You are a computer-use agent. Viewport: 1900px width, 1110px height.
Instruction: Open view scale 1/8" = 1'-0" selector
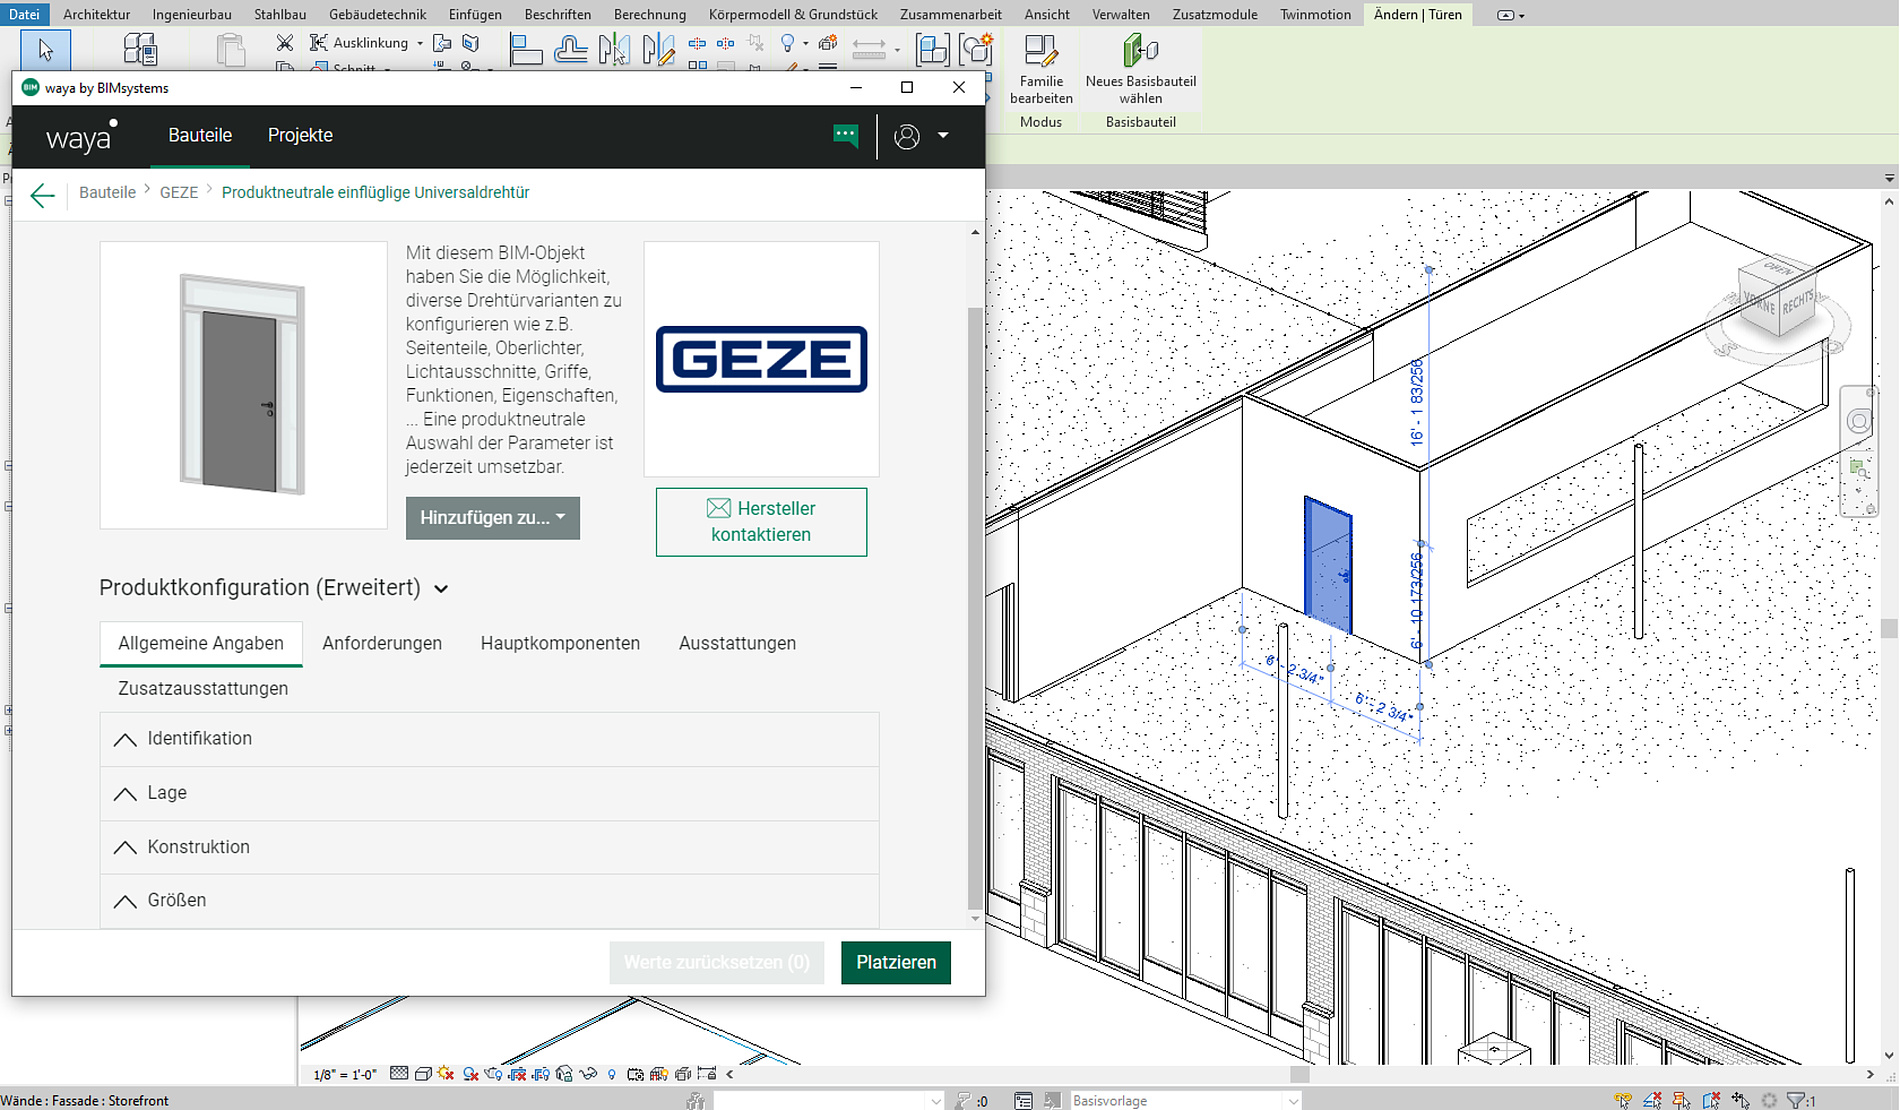click(x=344, y=1075)
